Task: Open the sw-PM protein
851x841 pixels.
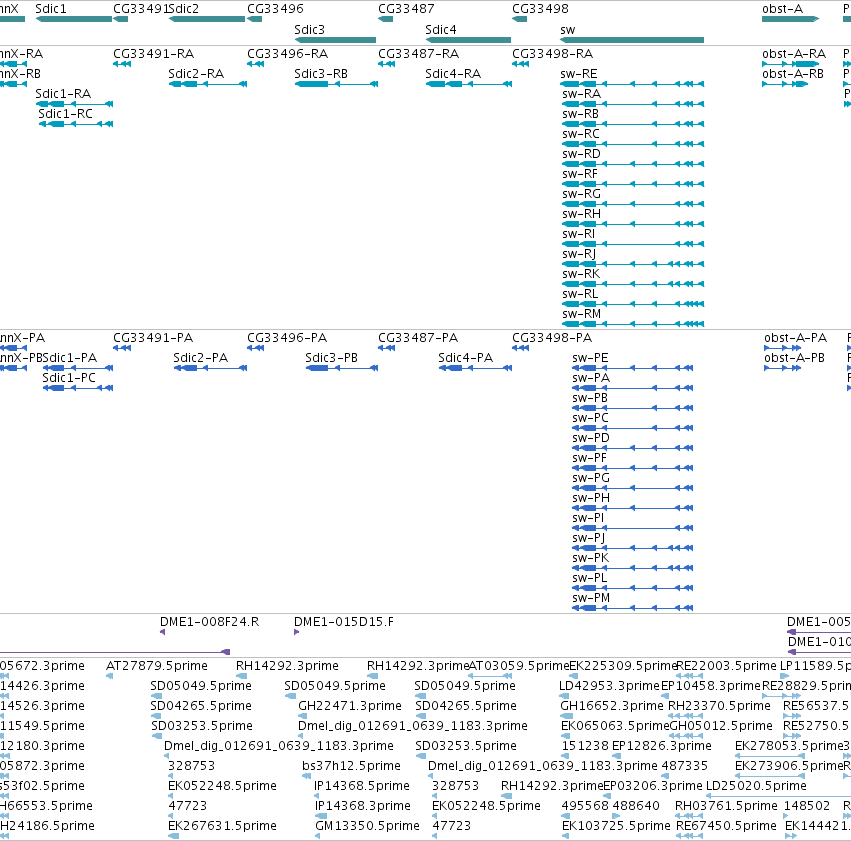Action: pos(633,608)
